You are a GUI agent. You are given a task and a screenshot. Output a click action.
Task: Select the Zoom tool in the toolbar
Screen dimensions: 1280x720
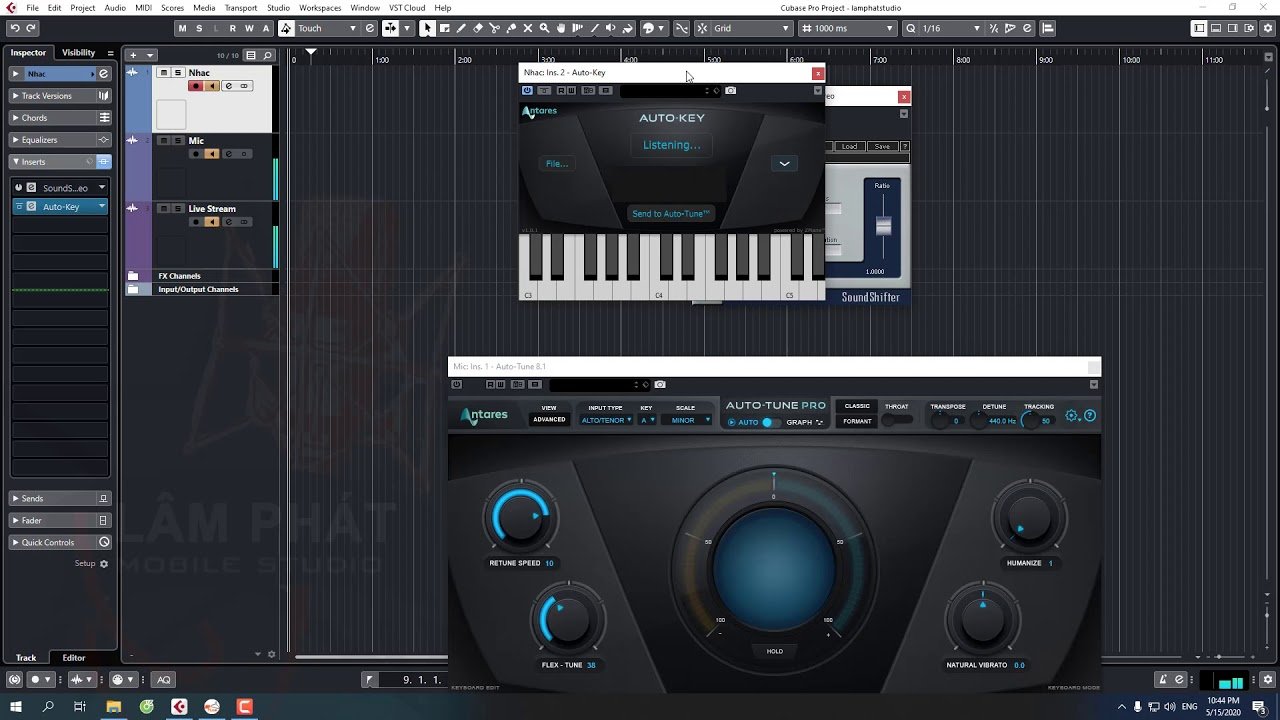[546, 28]
